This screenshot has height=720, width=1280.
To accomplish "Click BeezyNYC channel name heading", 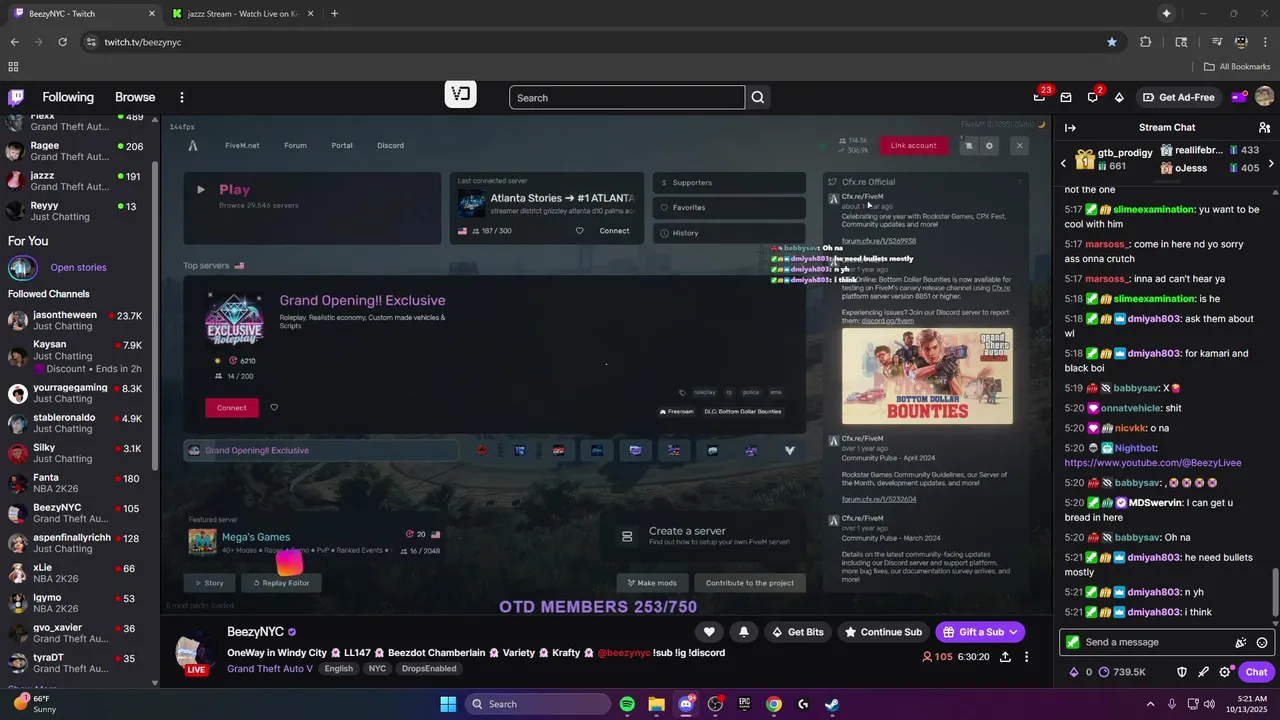I will (x=255, y=632).
